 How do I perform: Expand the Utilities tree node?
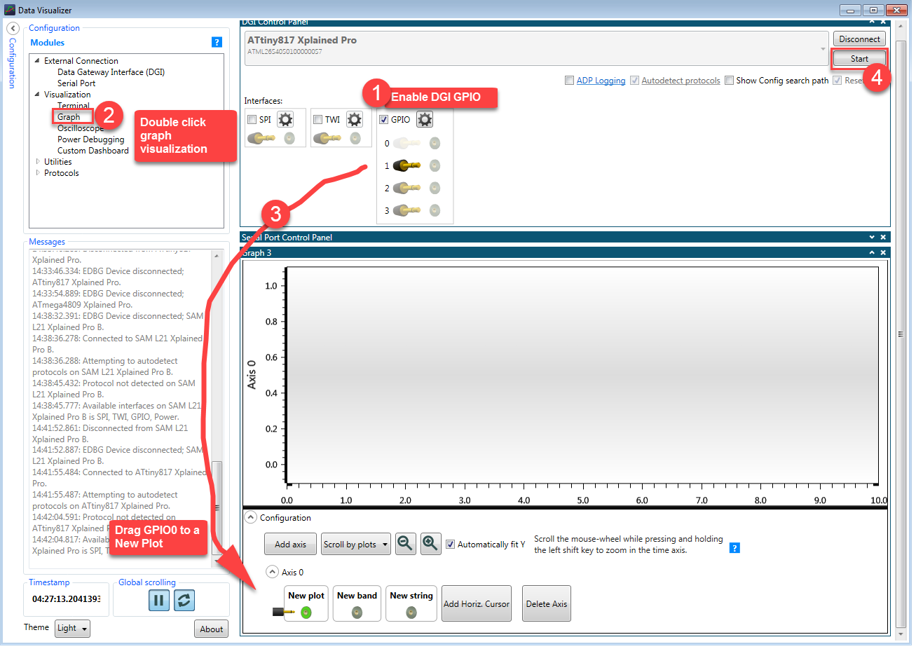point(38,162)
